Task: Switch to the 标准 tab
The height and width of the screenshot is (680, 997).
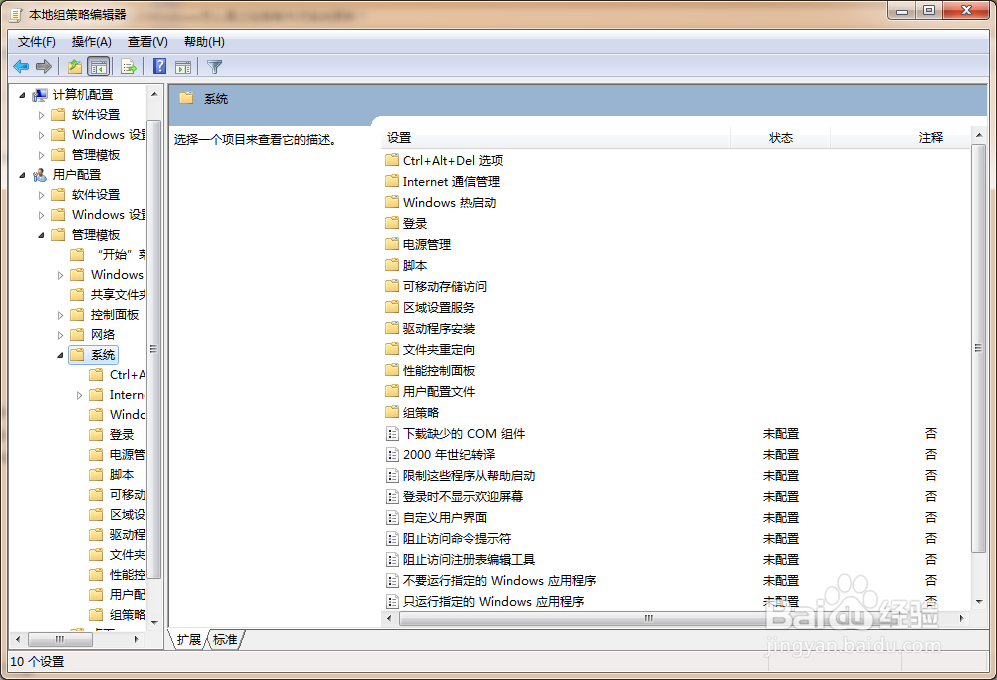Action: tap(222, 640)
